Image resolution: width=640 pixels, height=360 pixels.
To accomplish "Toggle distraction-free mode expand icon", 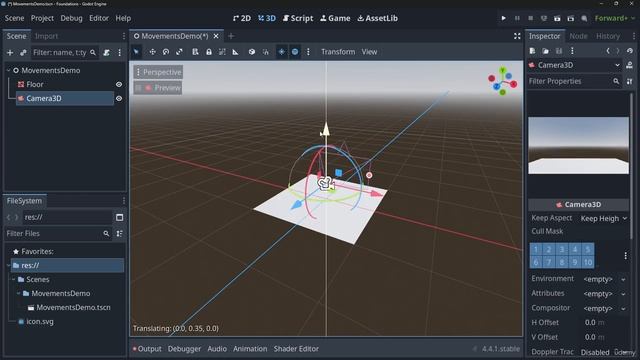I will click(x=517, y=36).
